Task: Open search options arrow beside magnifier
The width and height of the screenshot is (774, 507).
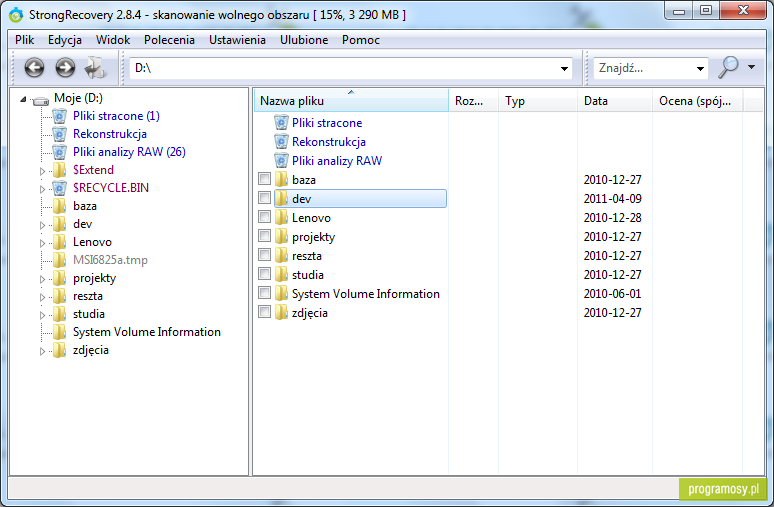Action: pos(752,67)
